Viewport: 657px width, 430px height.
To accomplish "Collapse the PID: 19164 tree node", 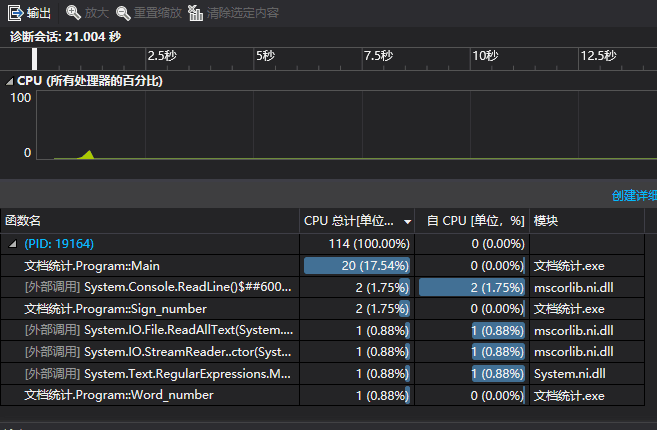I will 13,244.
